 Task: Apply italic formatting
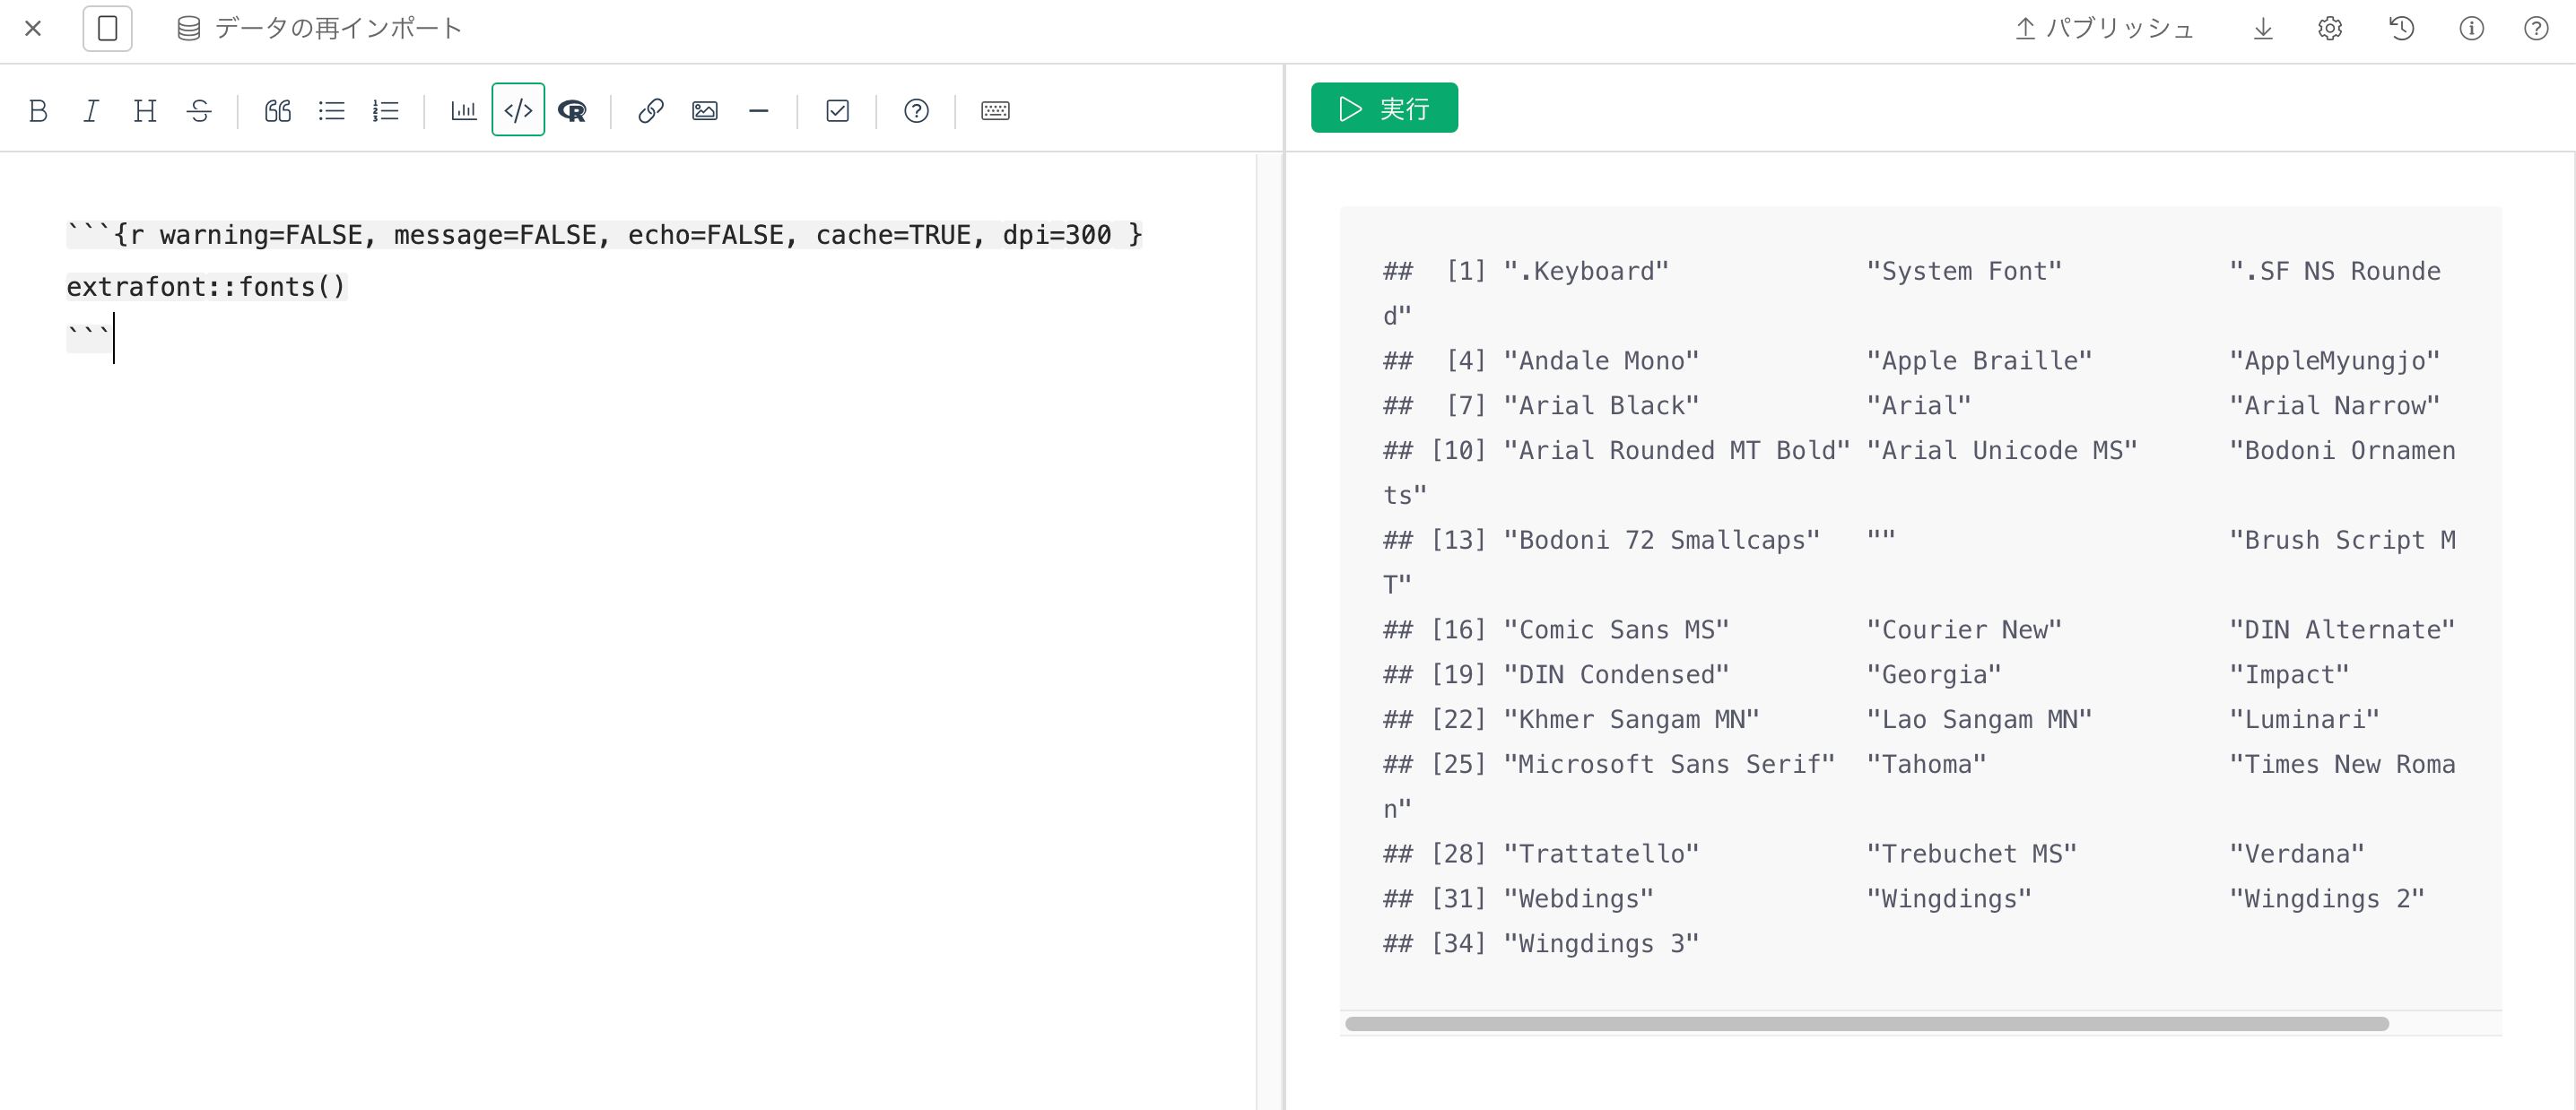coord(91,110)
